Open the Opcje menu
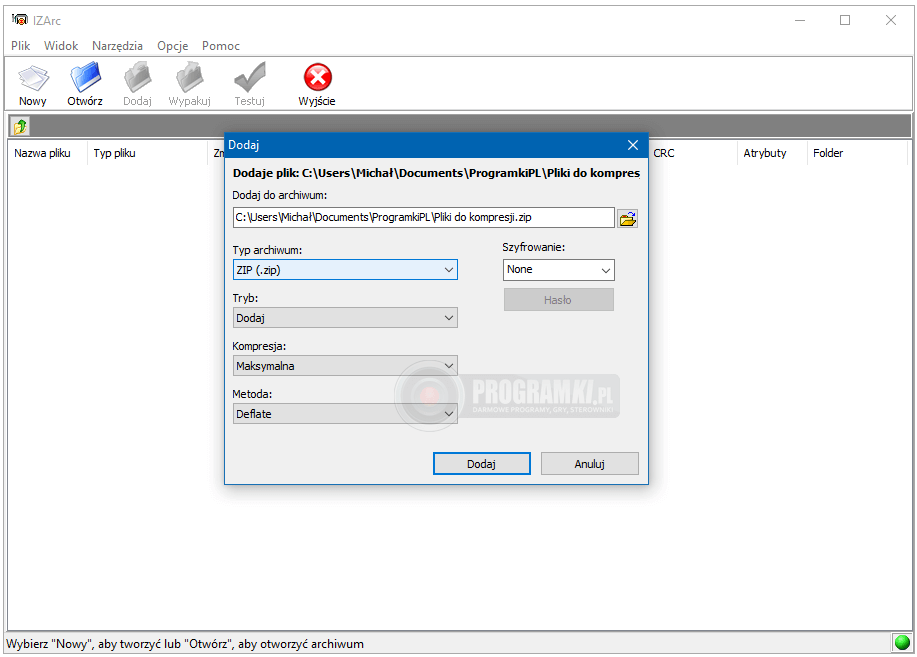Image resolution: width=917 pixels, height=657 pixels. pyautogui.click(x=173, y=46)
